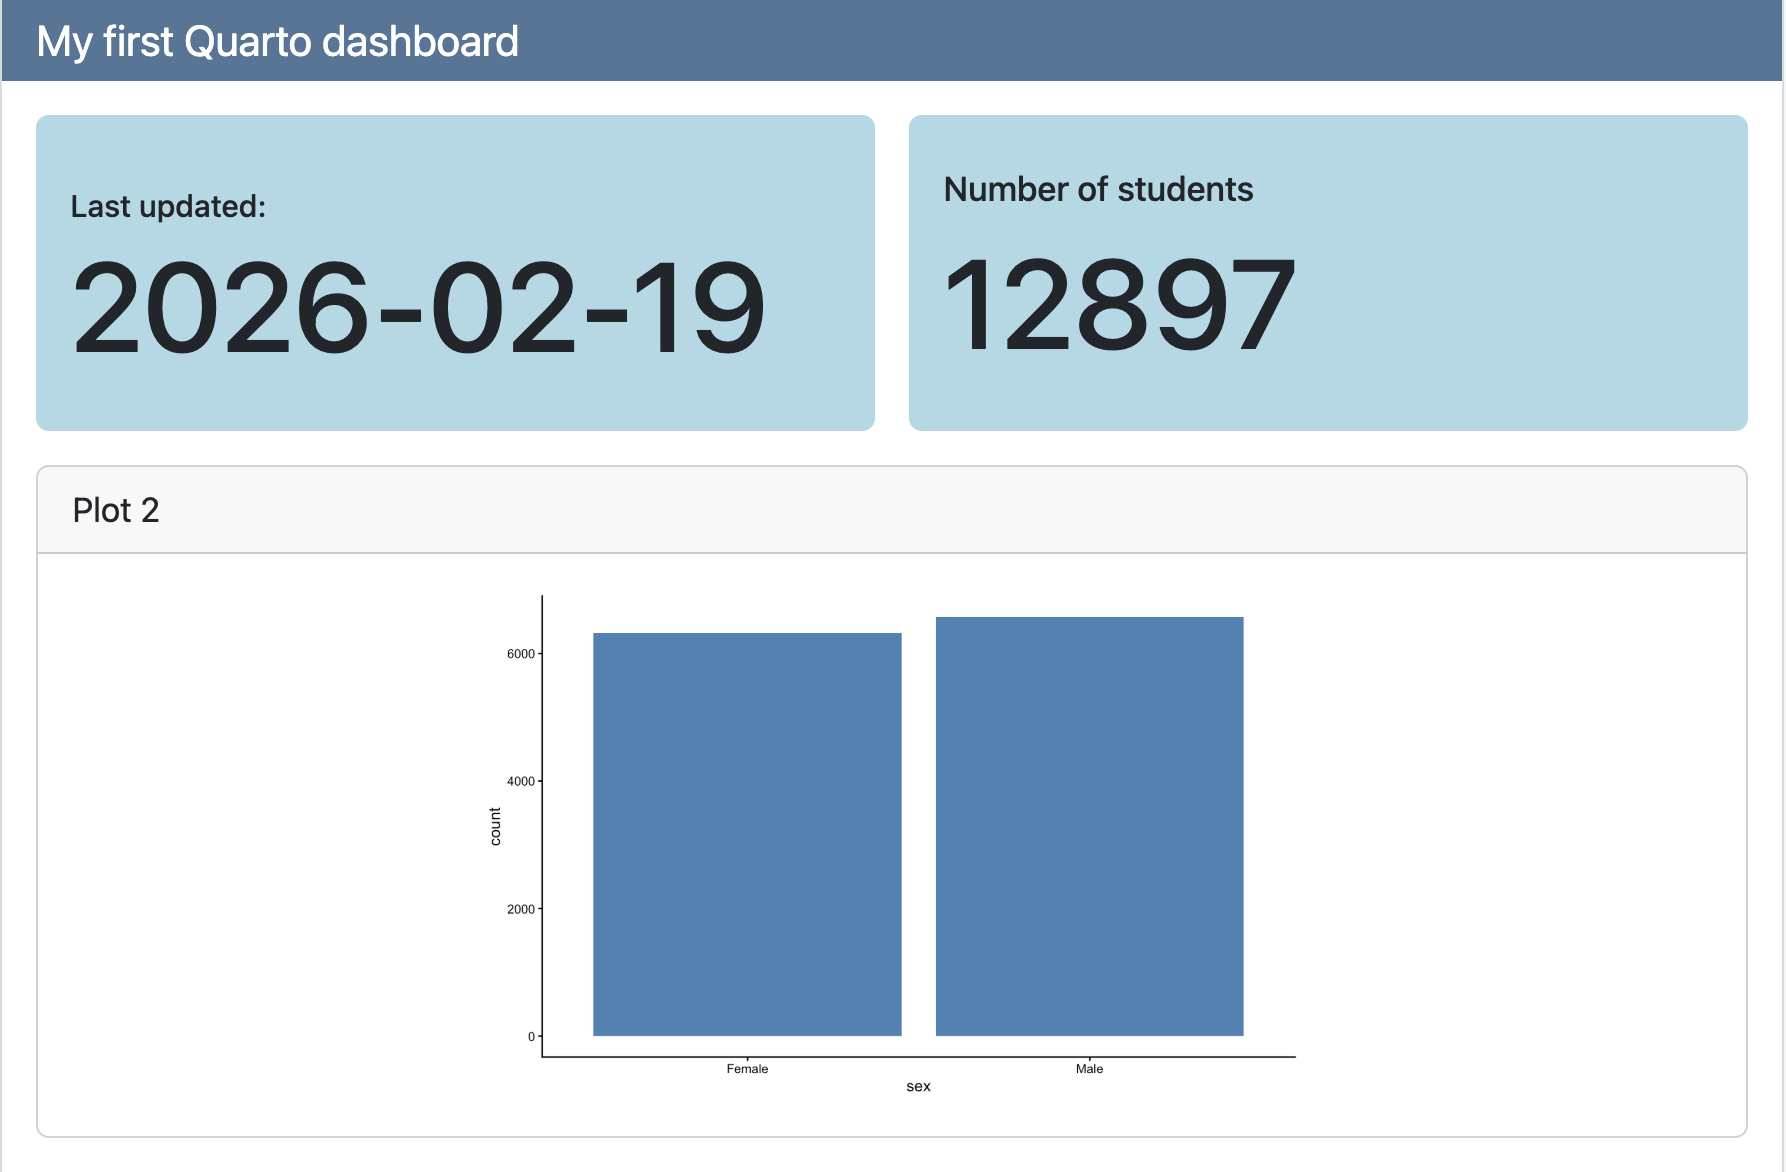
Task: Click the 4000 y-axis tick label
Action: click(x=520, y=781)
